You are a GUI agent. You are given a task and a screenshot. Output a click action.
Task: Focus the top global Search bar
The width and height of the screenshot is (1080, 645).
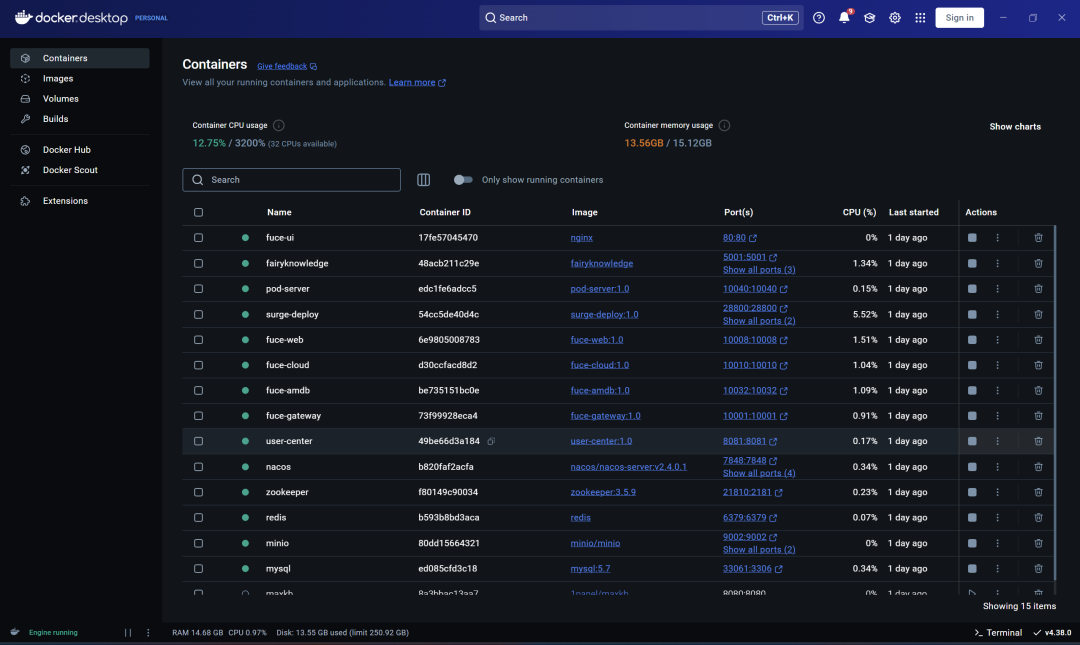[641, 18]
